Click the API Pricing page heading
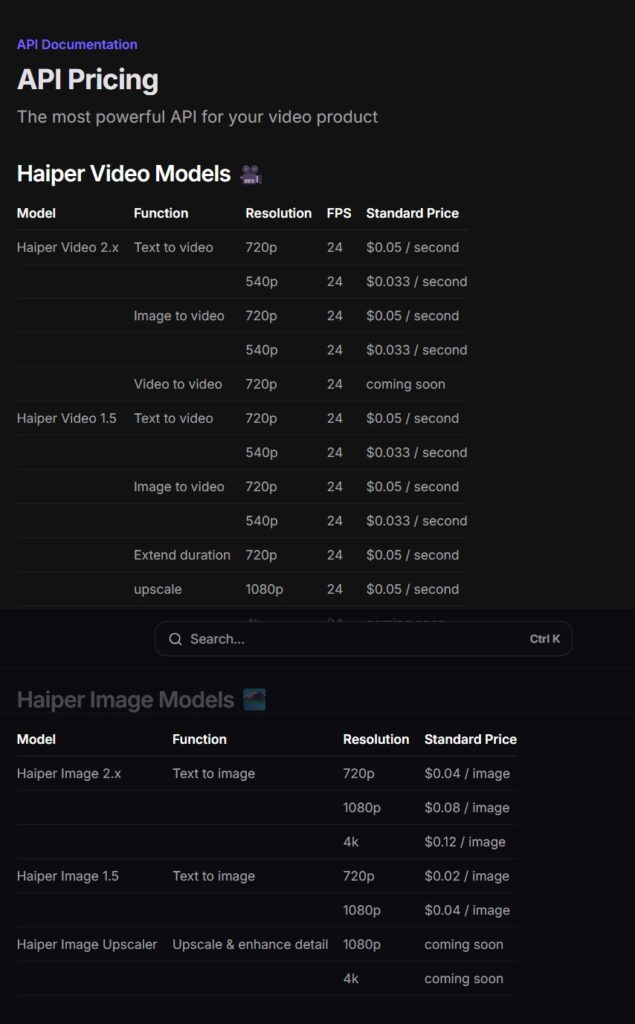The image size is (635, 1024). [x=88, y=80]
